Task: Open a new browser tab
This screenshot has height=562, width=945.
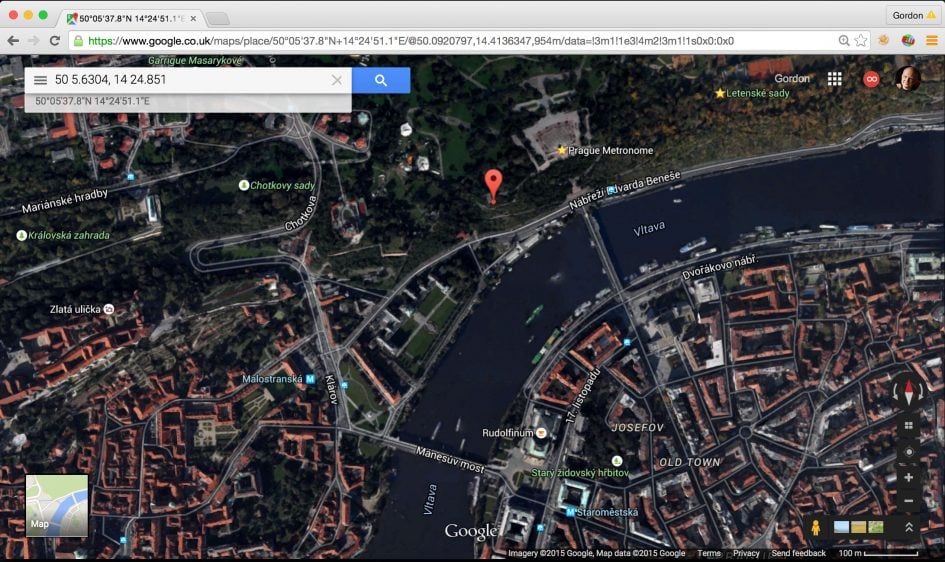Action: [218, 19]
